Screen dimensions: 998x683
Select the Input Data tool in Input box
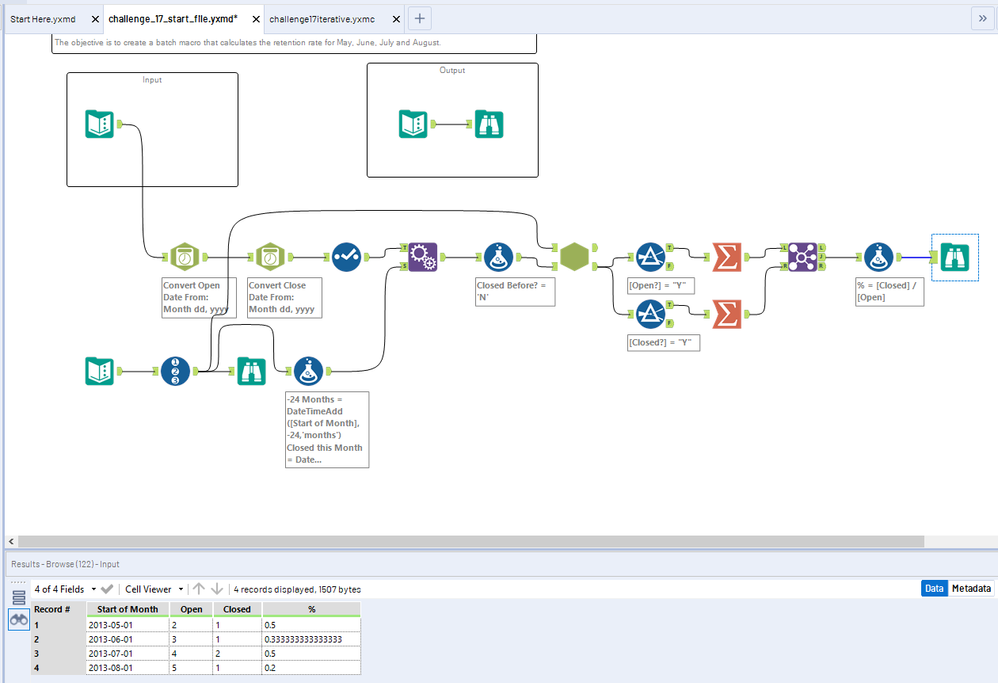[101, 124]
